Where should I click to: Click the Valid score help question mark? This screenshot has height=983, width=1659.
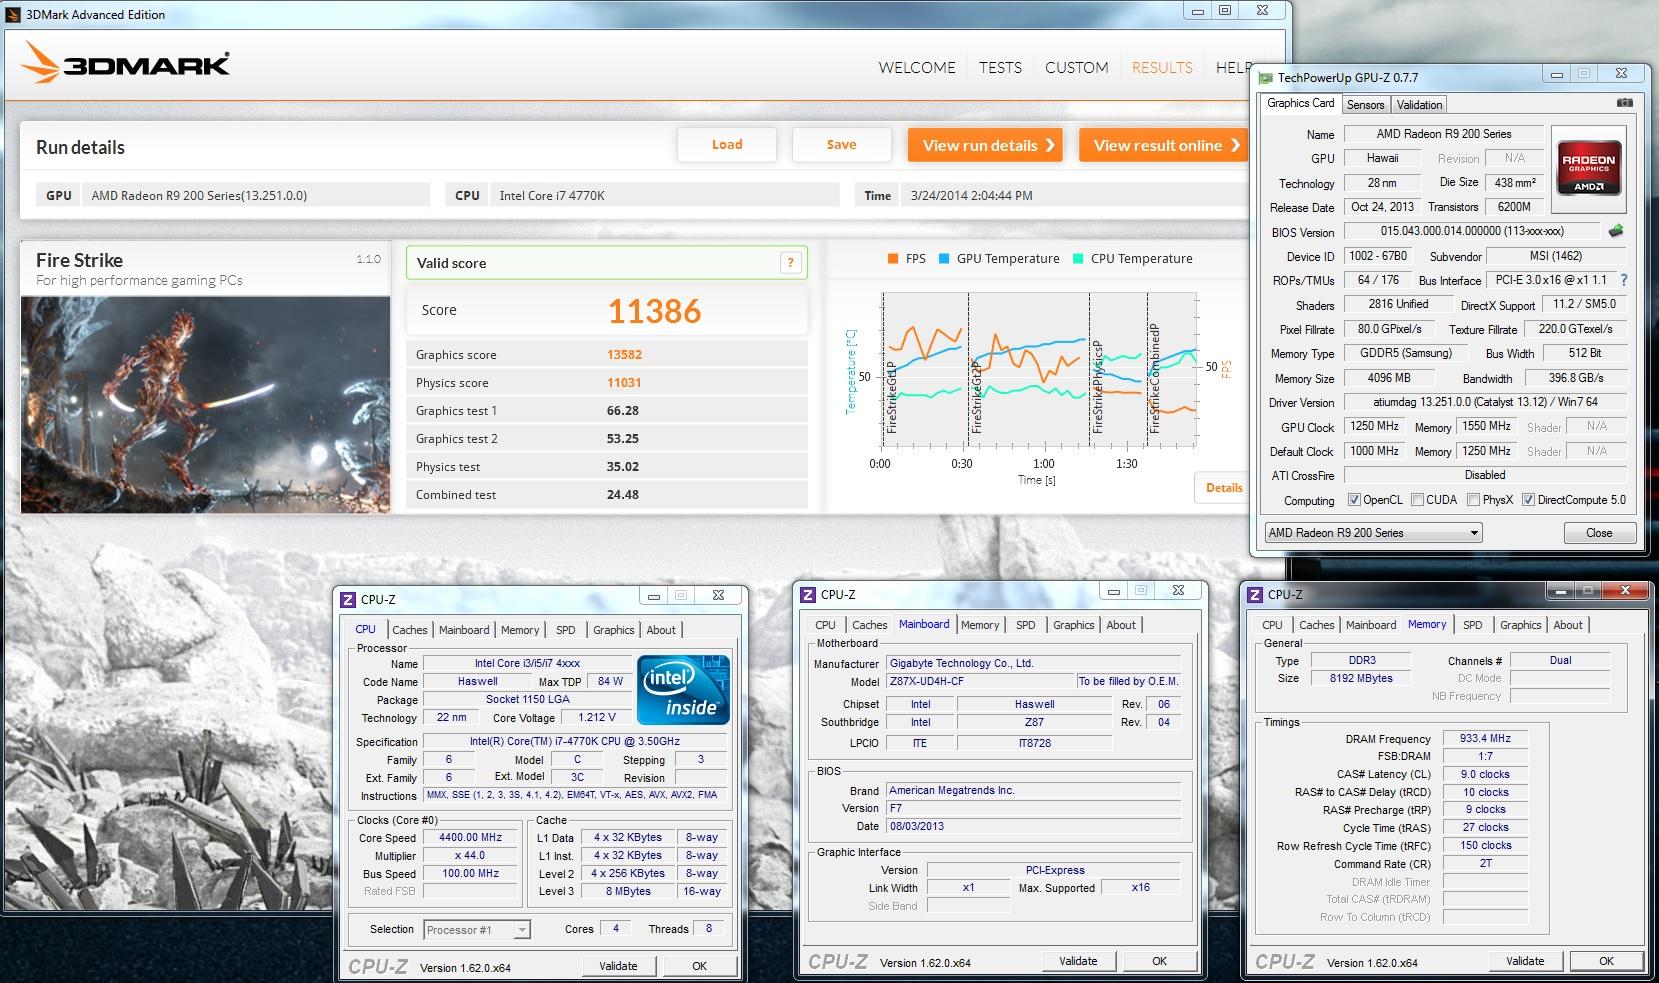pyautogui.click(x=790, y=263)
